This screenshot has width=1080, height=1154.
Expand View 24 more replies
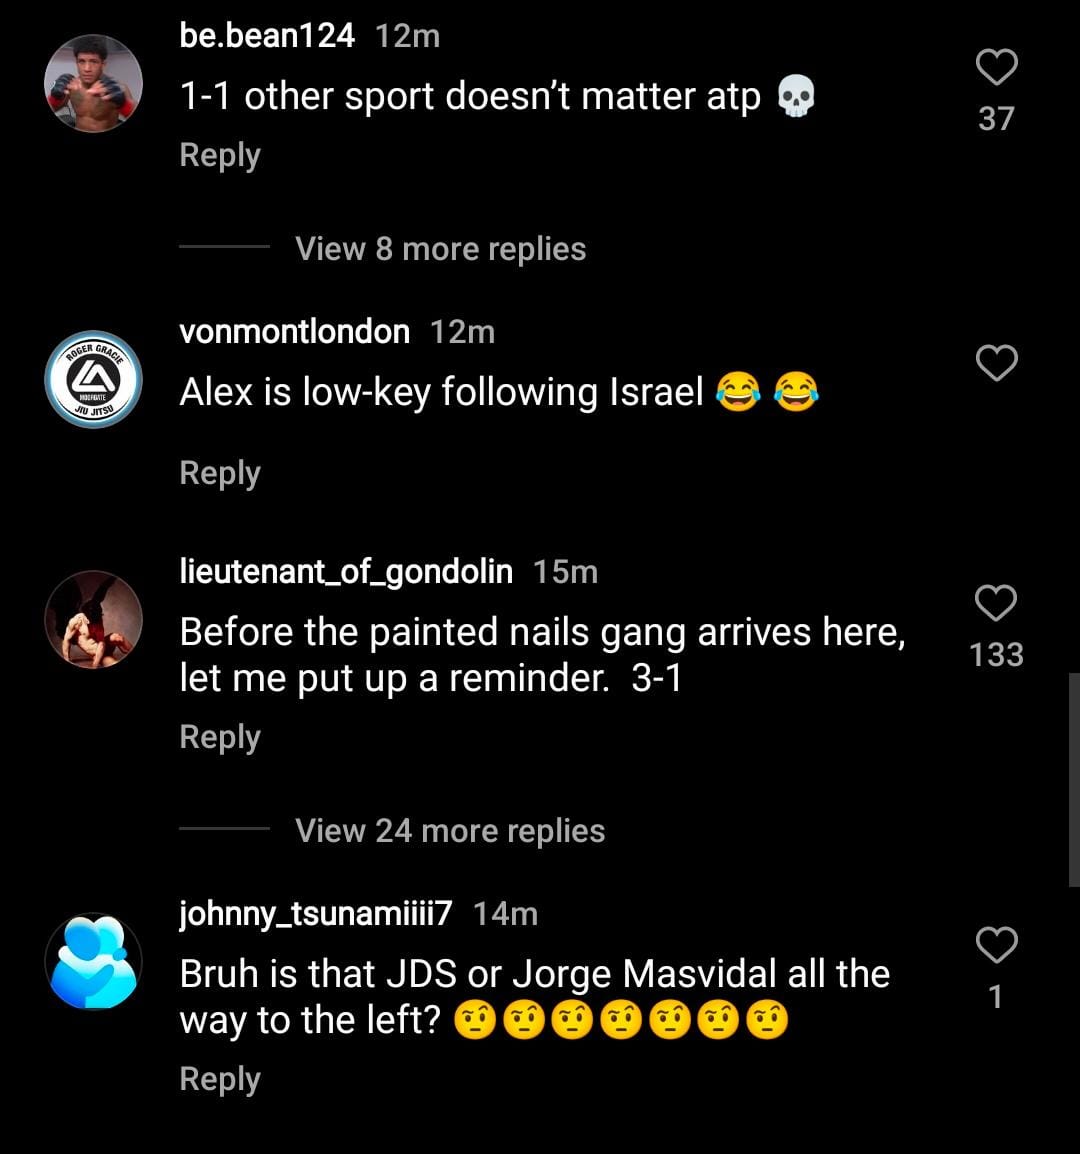coord(450,831)
